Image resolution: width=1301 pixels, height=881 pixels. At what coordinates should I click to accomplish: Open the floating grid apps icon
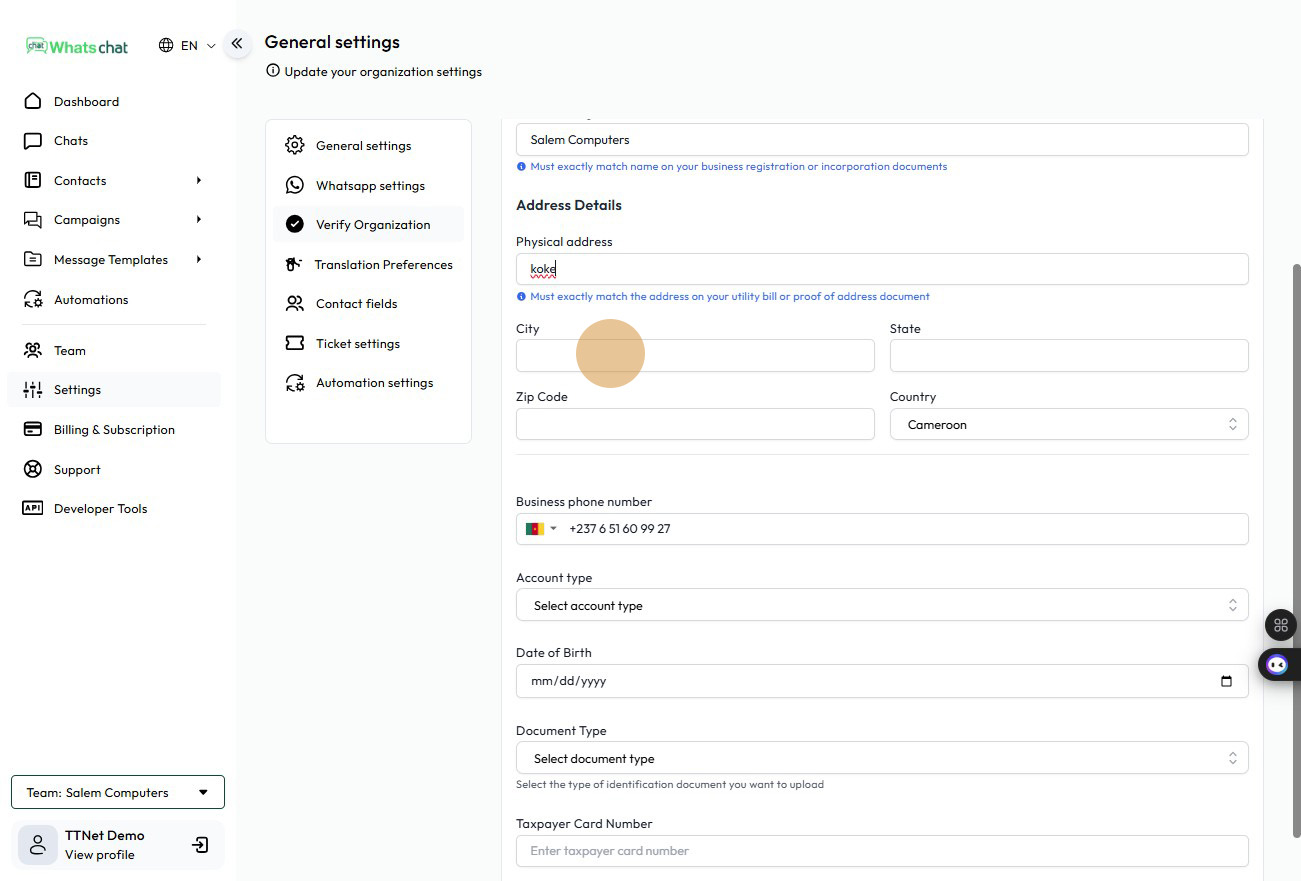pyautogui.click(x=1280, y=625)
